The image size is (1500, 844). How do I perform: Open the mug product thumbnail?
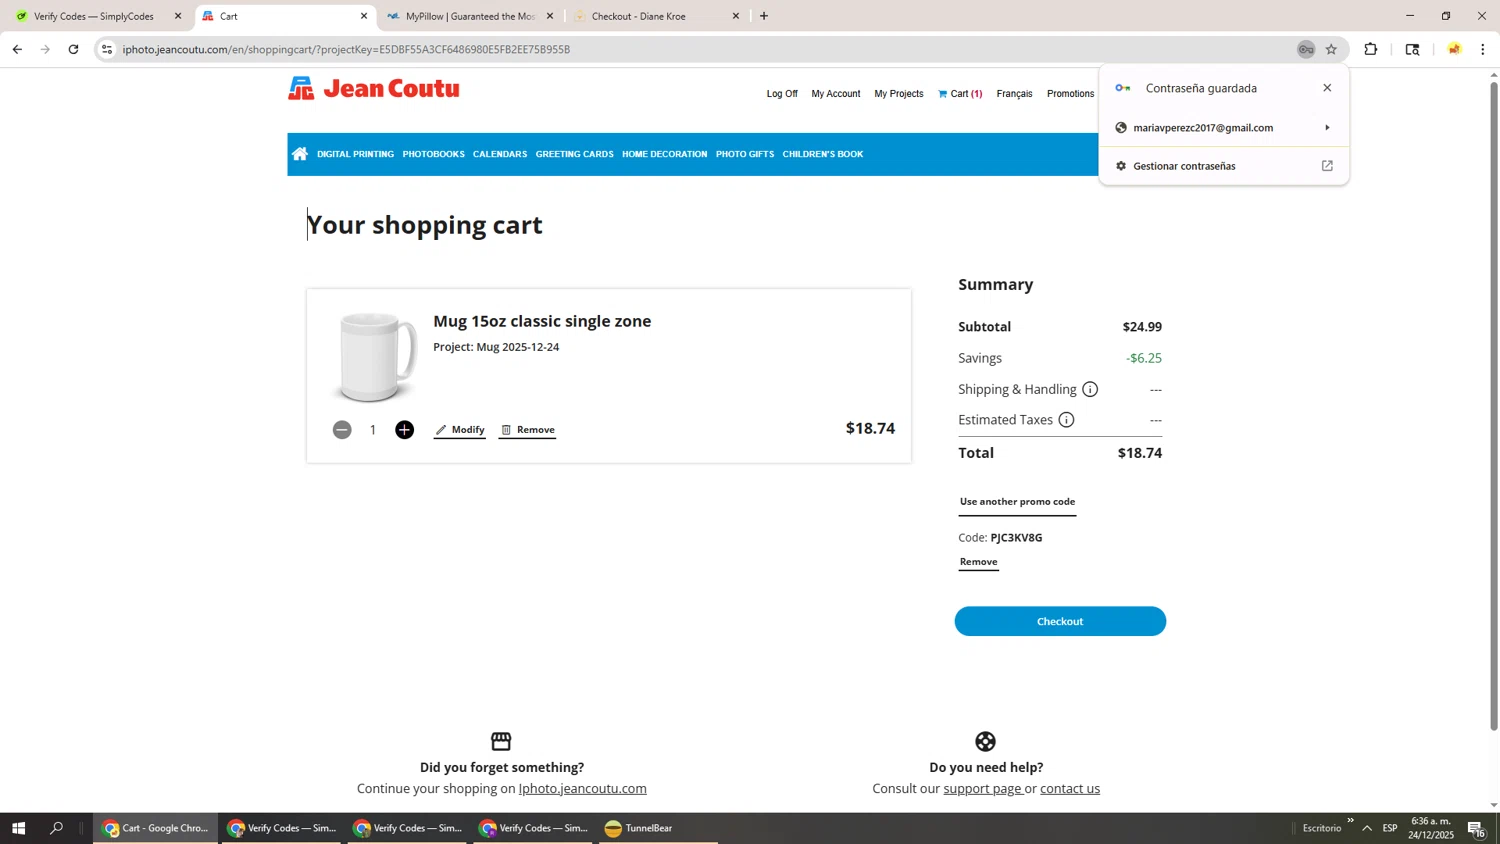(375, 356)
